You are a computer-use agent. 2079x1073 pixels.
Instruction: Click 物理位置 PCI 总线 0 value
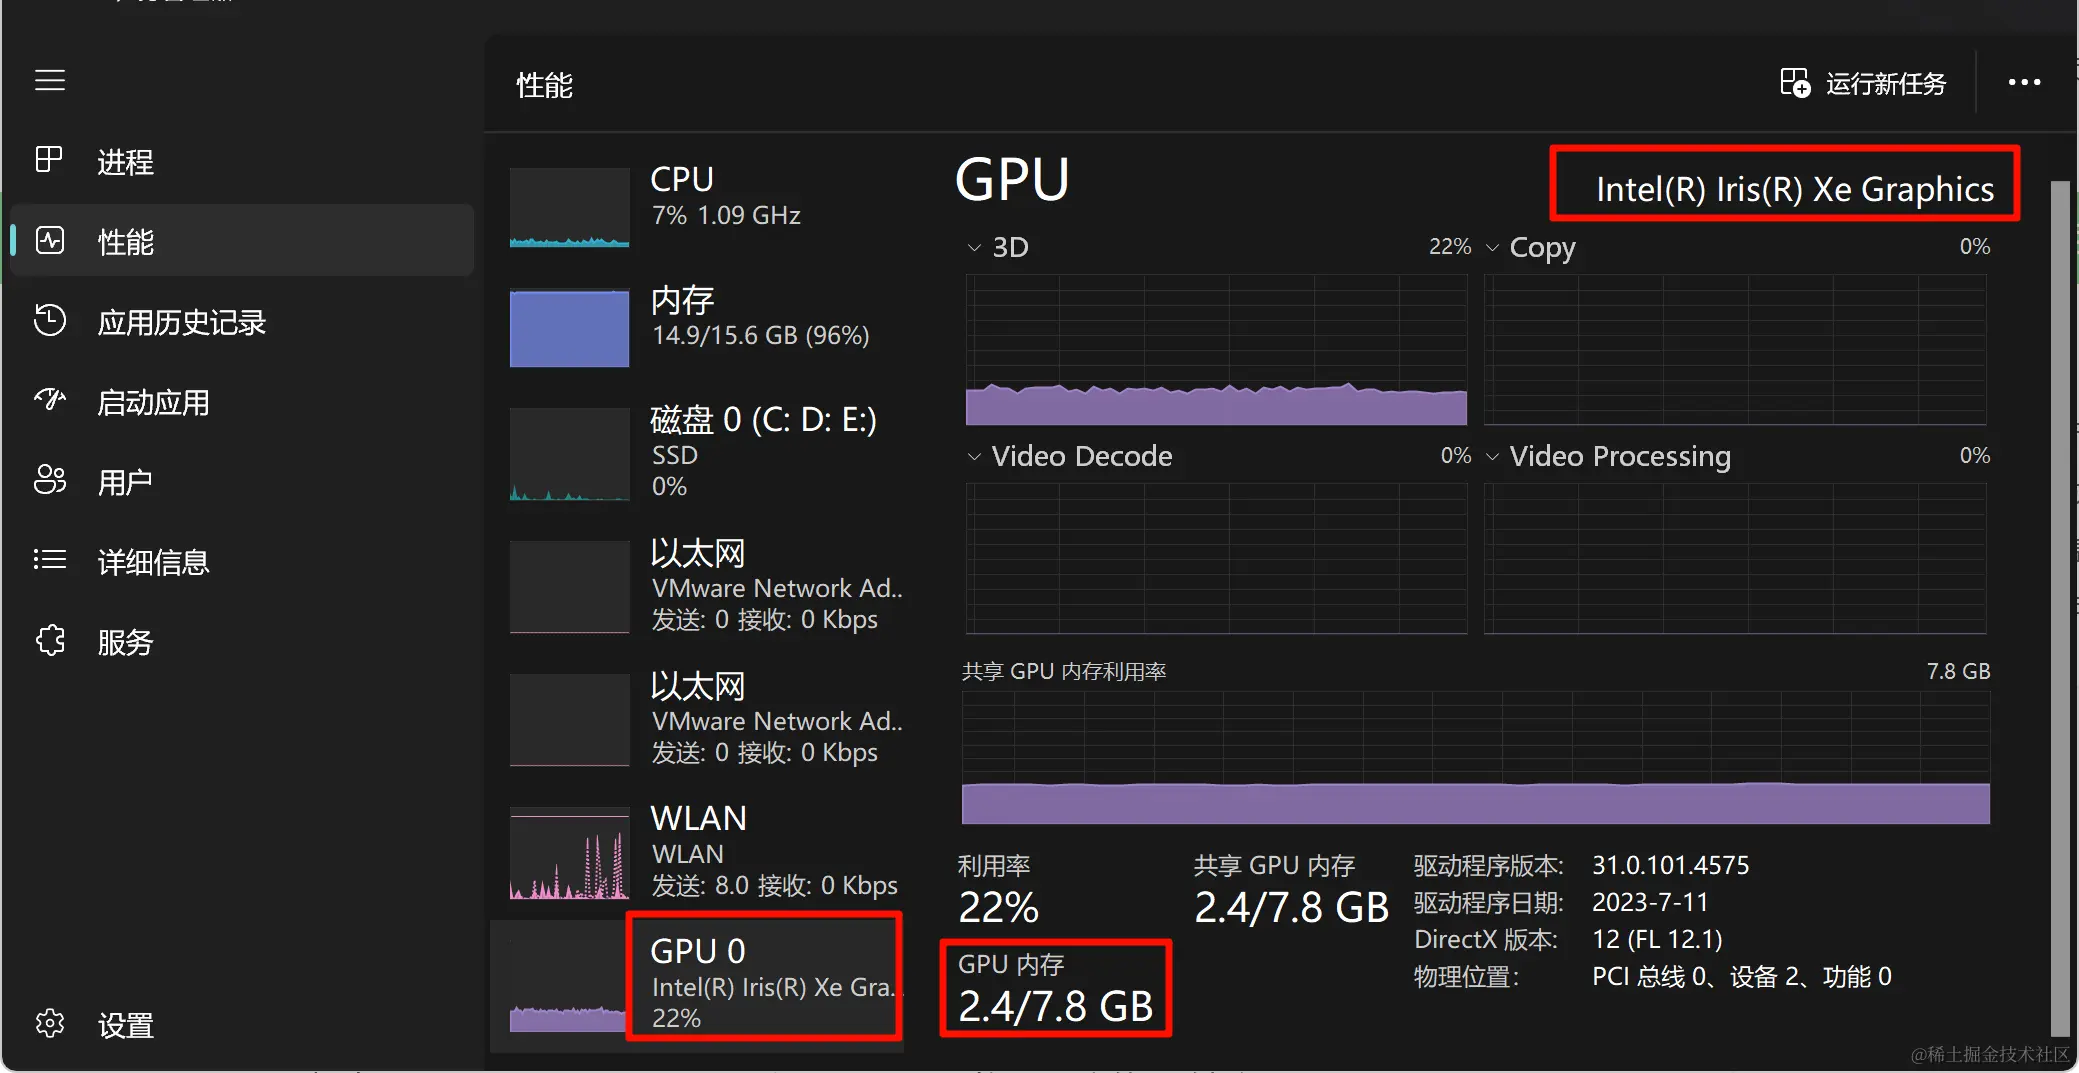1741,976
